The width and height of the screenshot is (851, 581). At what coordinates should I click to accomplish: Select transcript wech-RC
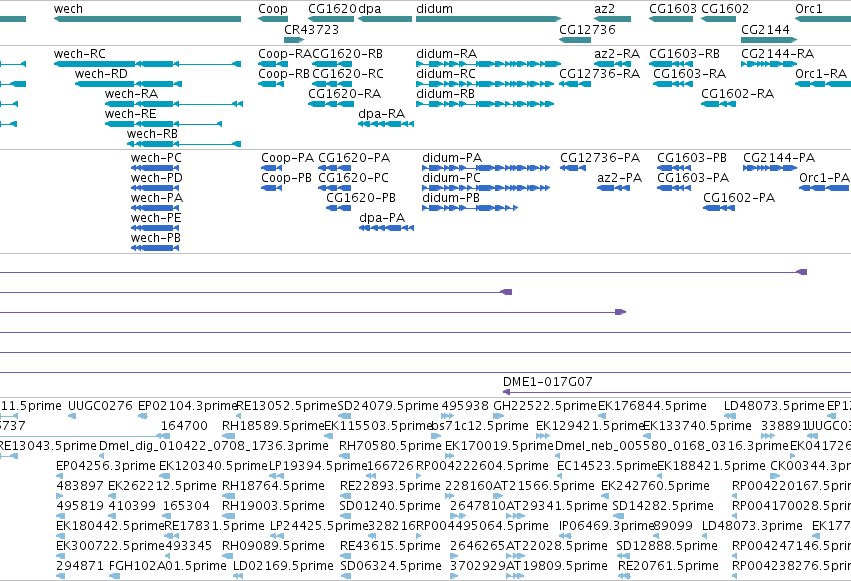click(x=147, y=64)
